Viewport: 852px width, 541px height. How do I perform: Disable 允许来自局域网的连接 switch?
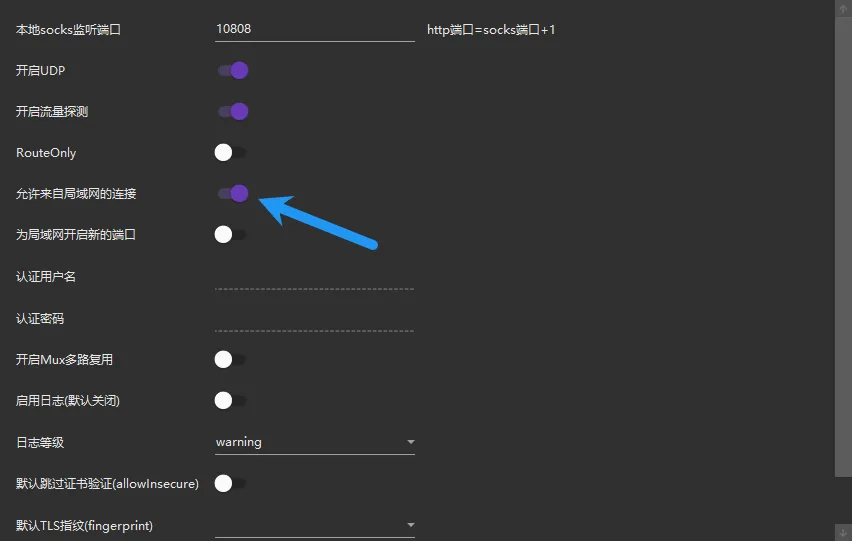click(232, 193)
